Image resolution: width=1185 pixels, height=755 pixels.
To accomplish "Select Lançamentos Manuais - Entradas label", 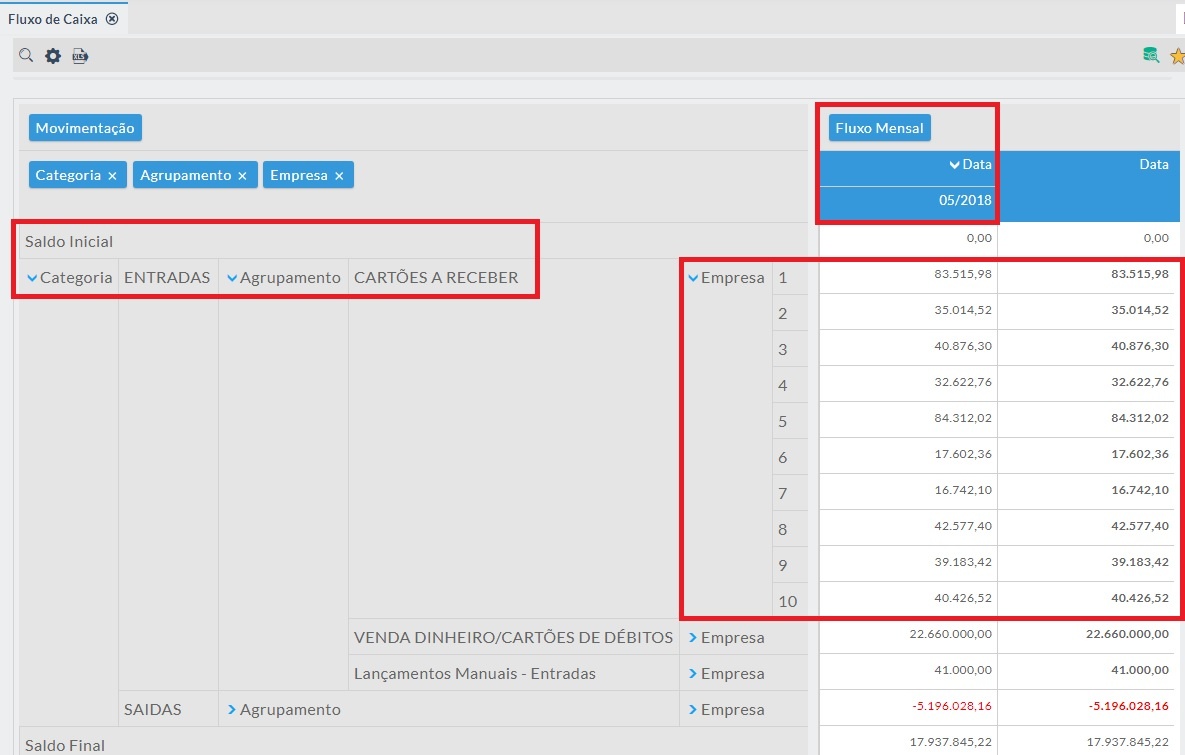I will click(475, 673).
